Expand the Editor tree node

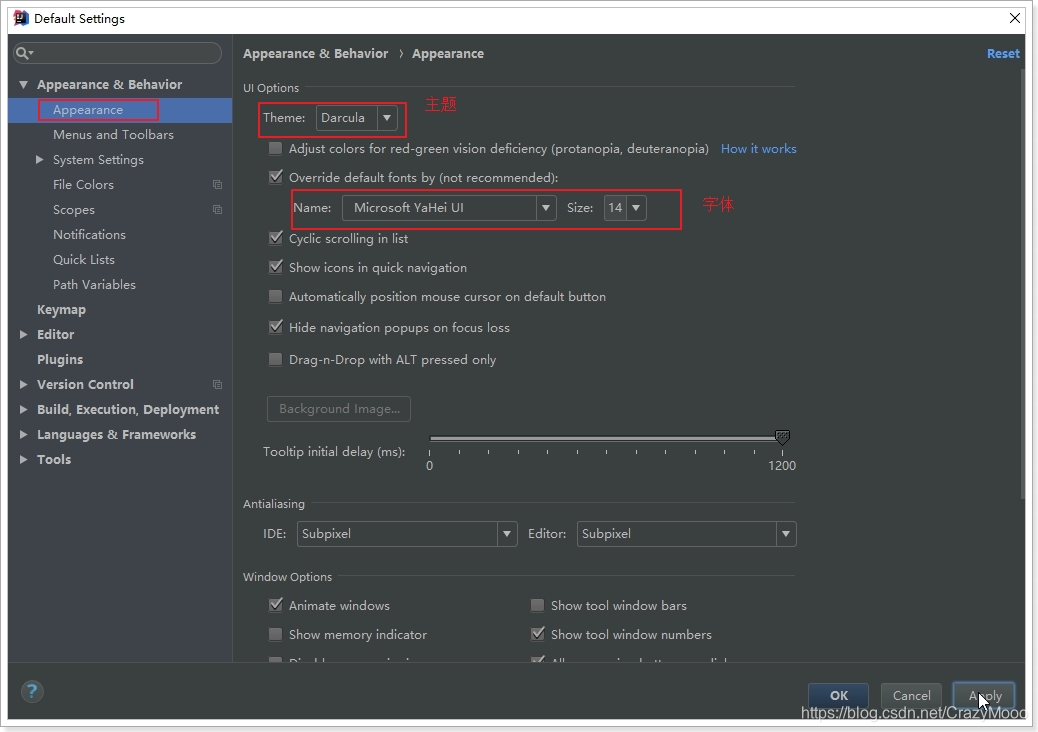[24, 334]
